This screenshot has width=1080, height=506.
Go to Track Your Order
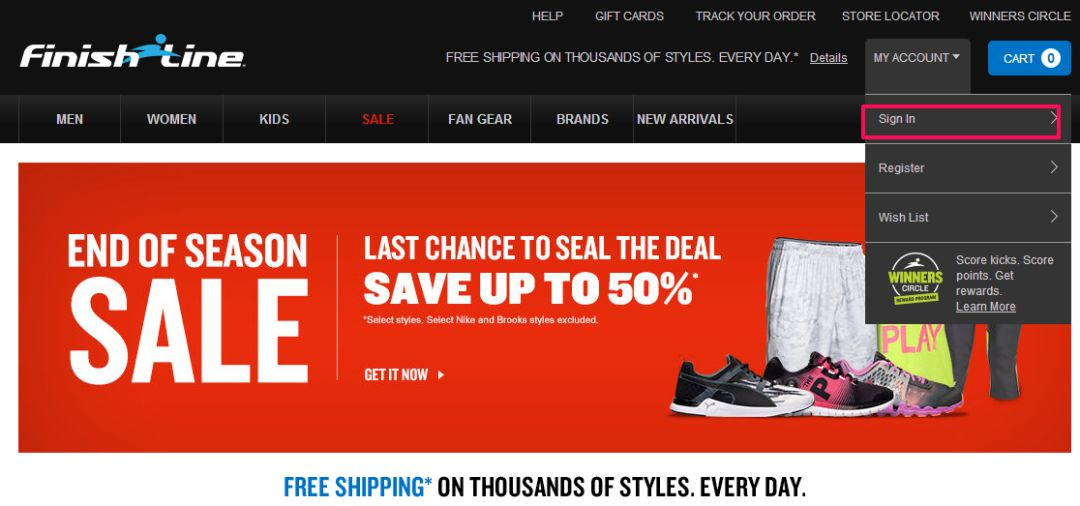[755, 16]
